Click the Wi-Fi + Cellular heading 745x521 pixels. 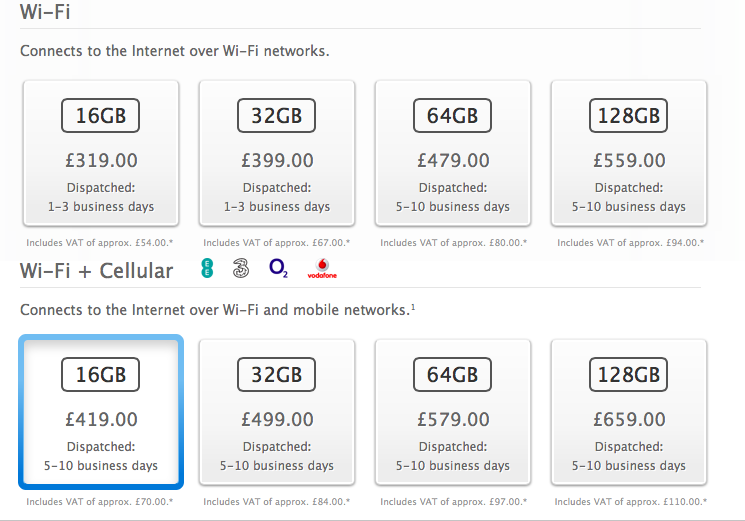click(96, 271)
